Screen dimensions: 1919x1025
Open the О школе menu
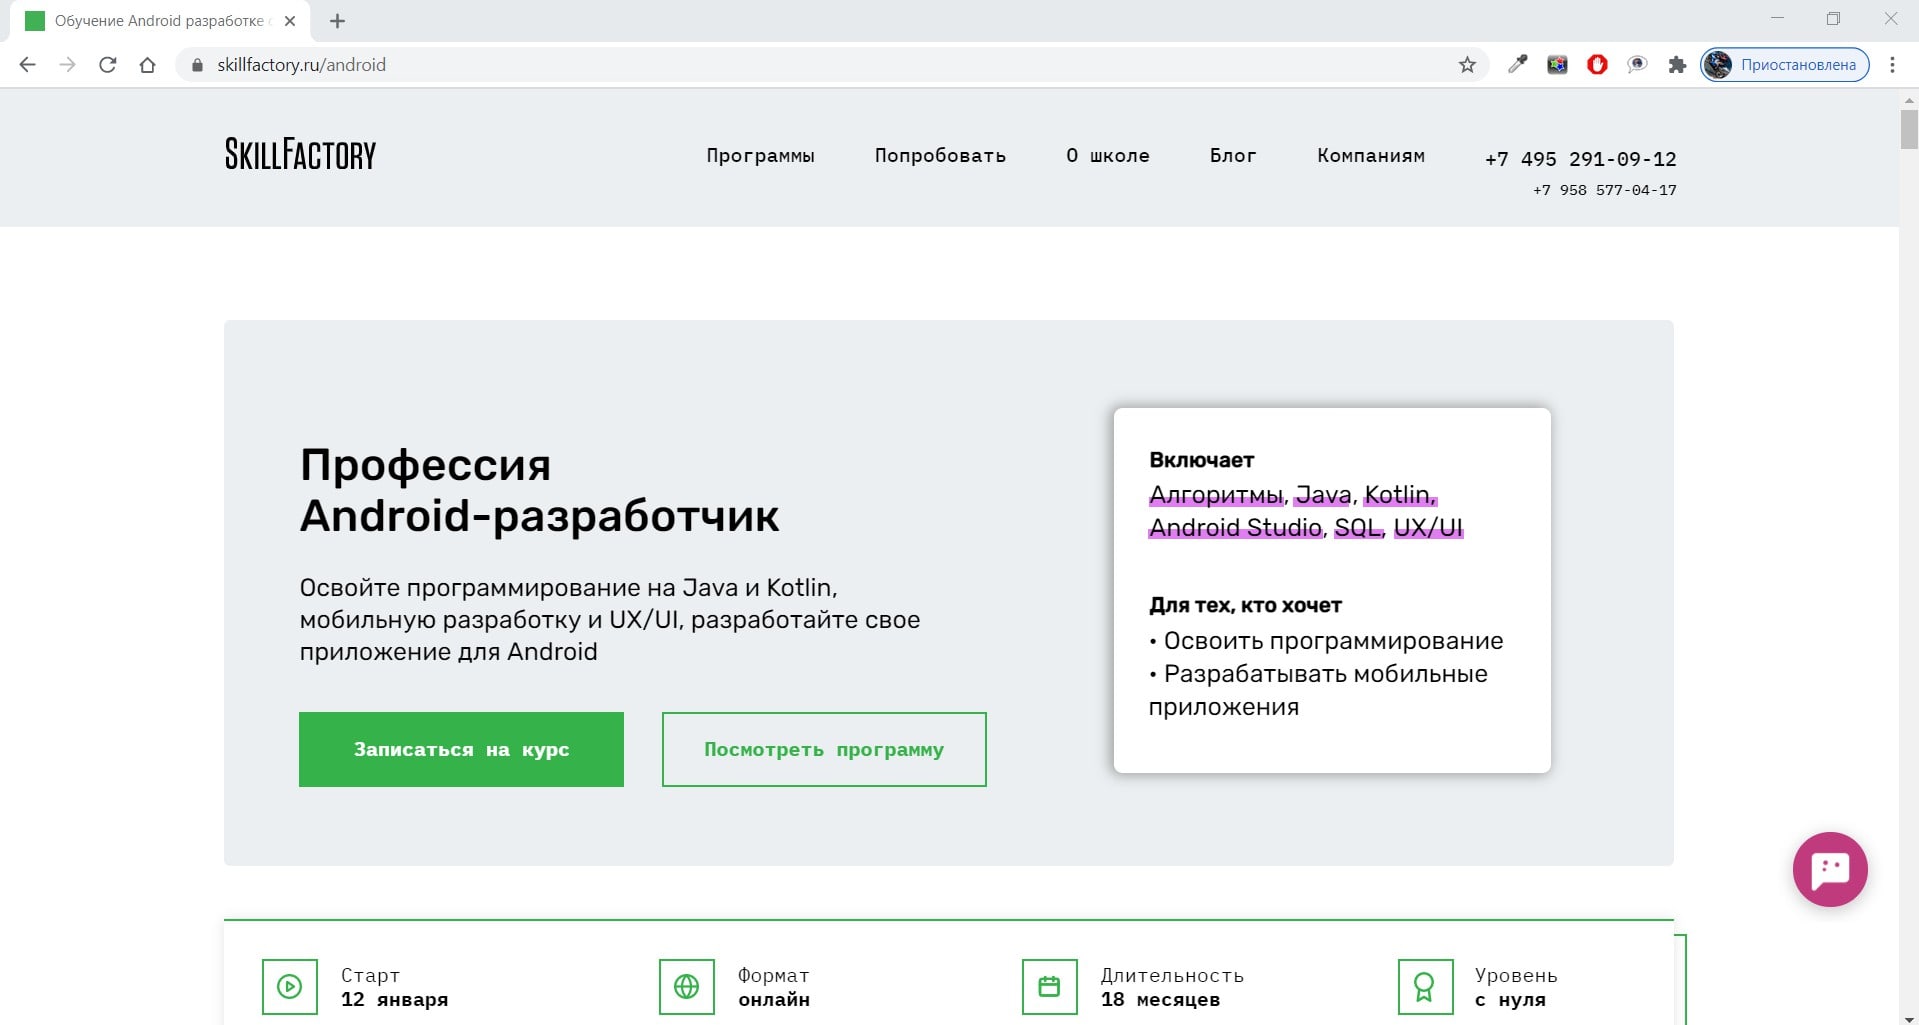tap(1108, 156)
